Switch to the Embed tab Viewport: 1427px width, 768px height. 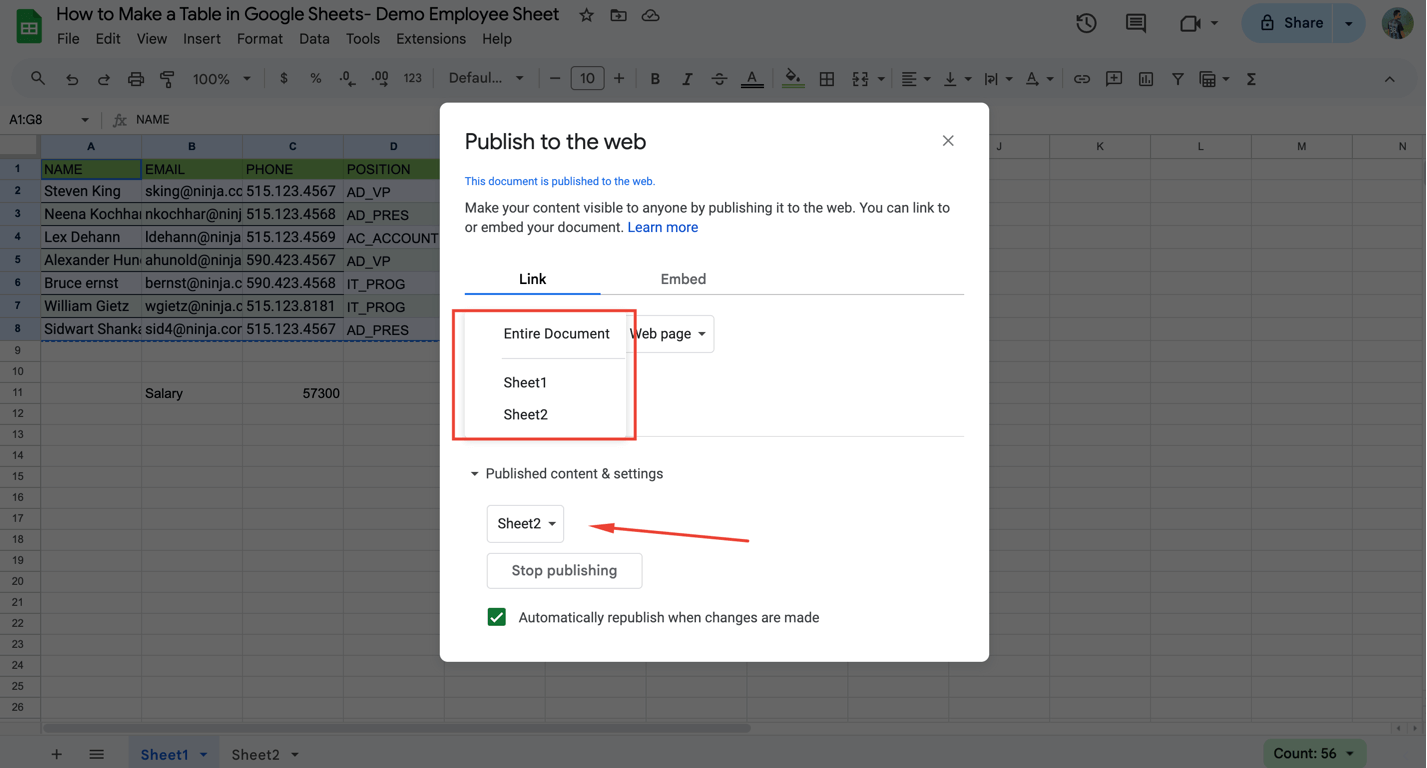coord(683,279)
